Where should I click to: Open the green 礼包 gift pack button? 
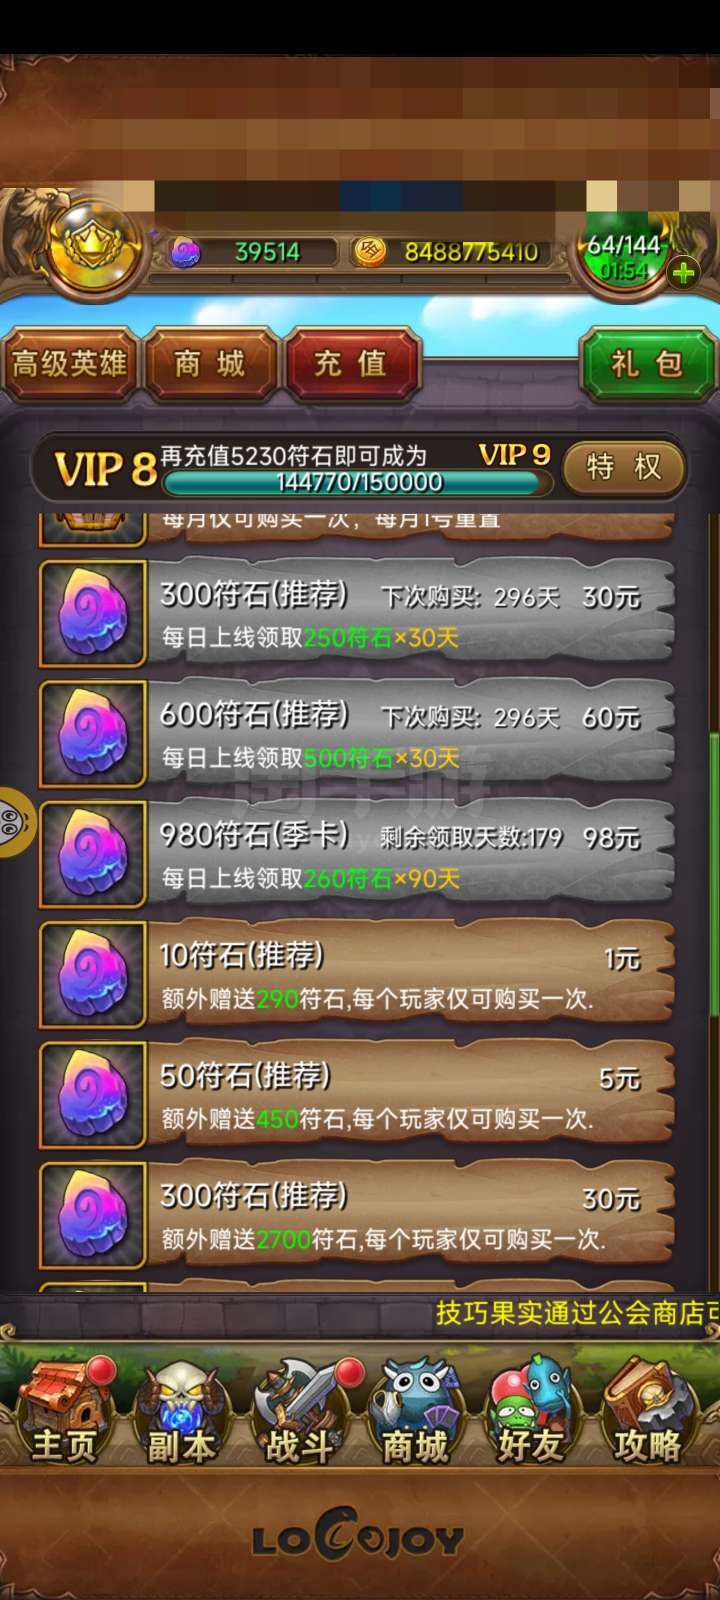pos(648,363)
